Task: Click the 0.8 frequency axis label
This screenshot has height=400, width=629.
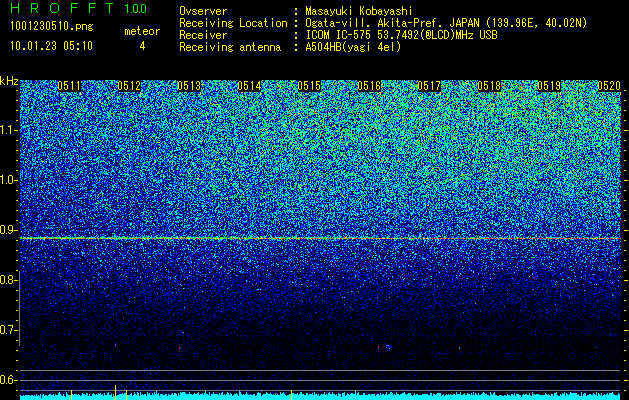Action: coord(8,280)
